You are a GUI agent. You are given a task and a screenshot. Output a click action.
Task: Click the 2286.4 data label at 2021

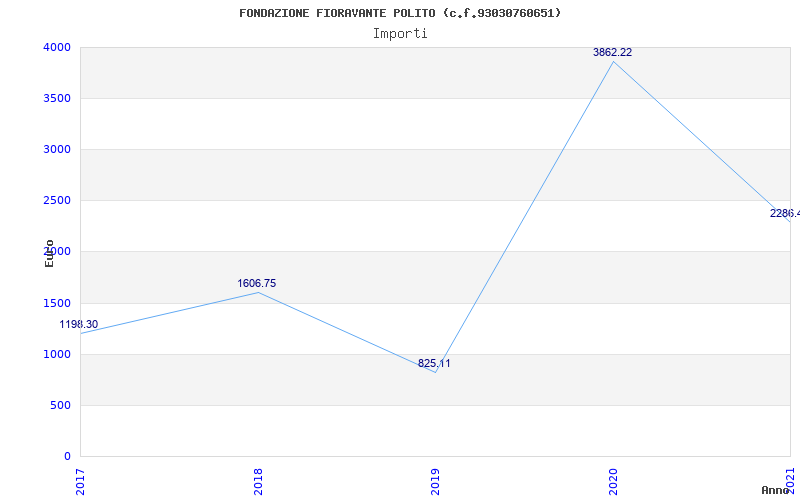pyautogui.click(x=785, y=213)
